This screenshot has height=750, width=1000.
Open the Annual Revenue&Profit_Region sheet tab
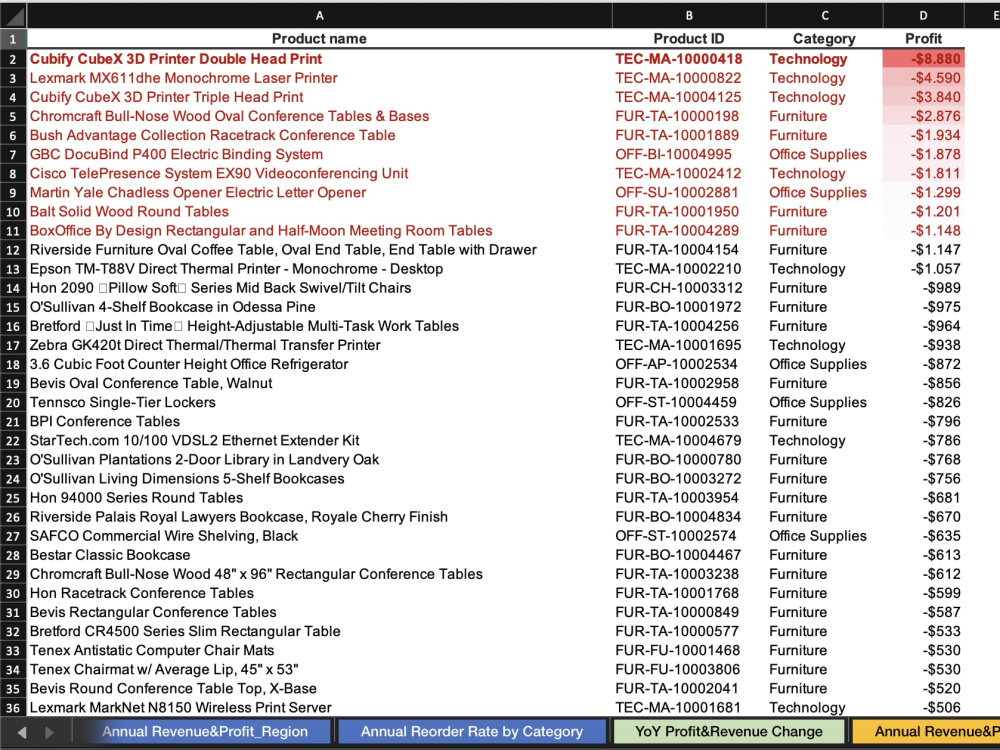coord(205,732)
